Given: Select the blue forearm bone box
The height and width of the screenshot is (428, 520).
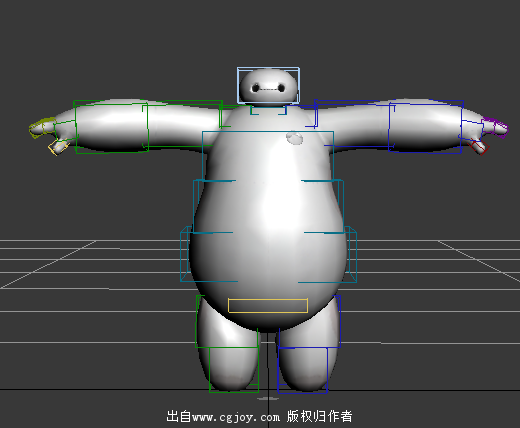Looking at the screenshot, I should tap(426, 127).
